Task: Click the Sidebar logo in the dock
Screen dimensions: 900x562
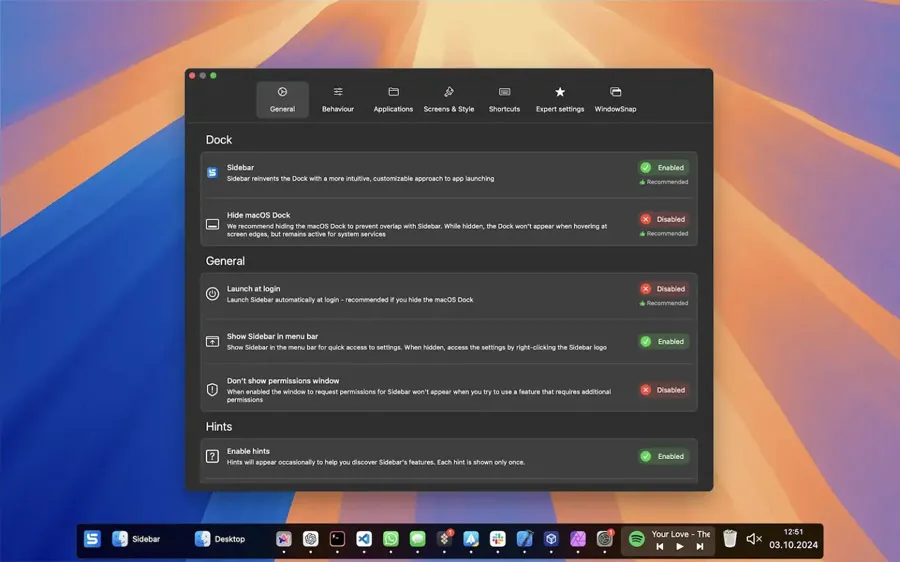Action: [x=92, y=539]
